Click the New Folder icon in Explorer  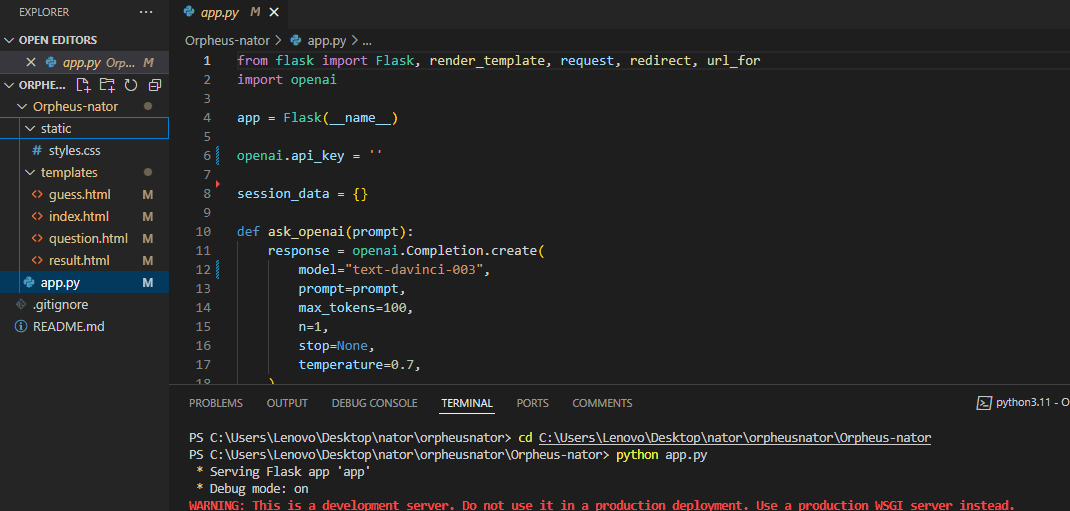tap(107, 85)
